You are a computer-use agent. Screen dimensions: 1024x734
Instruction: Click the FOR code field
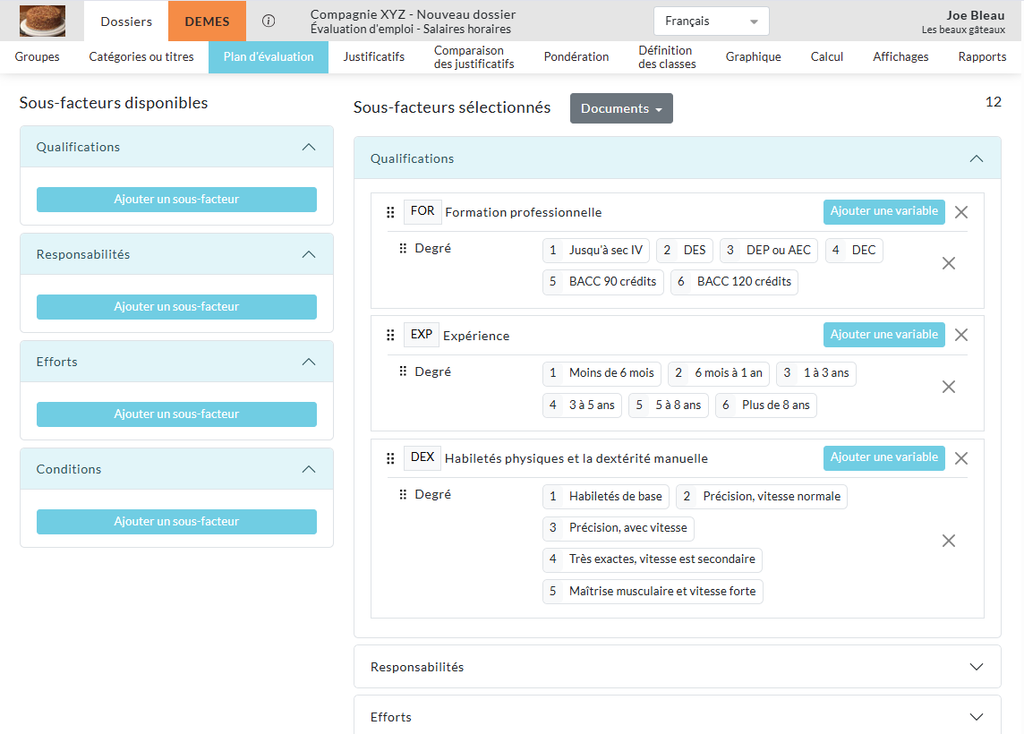[x=422, y=211]
